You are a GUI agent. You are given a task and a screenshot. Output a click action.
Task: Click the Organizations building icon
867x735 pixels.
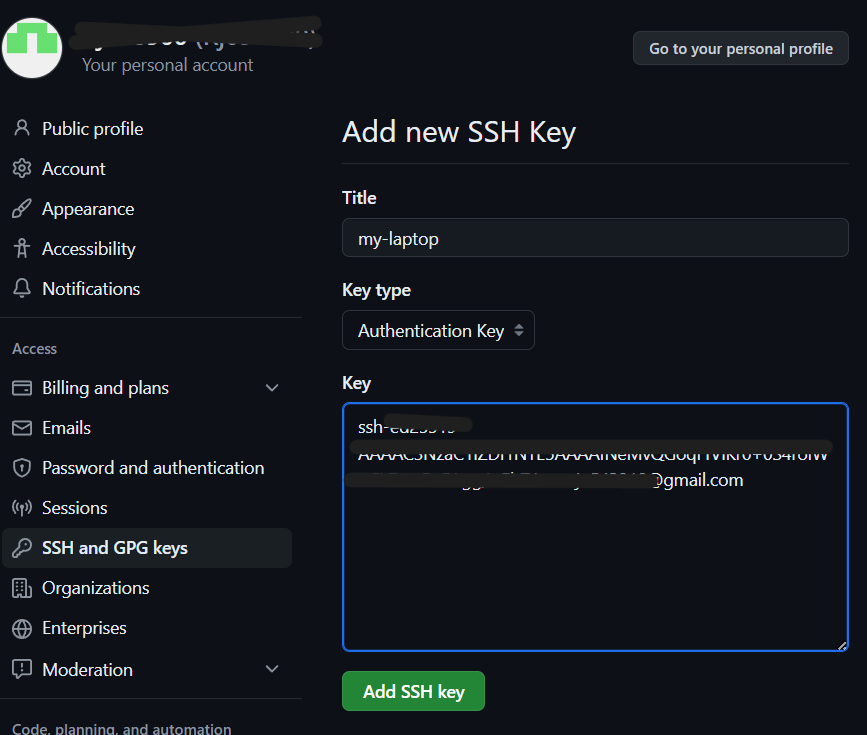coord(22,588)
